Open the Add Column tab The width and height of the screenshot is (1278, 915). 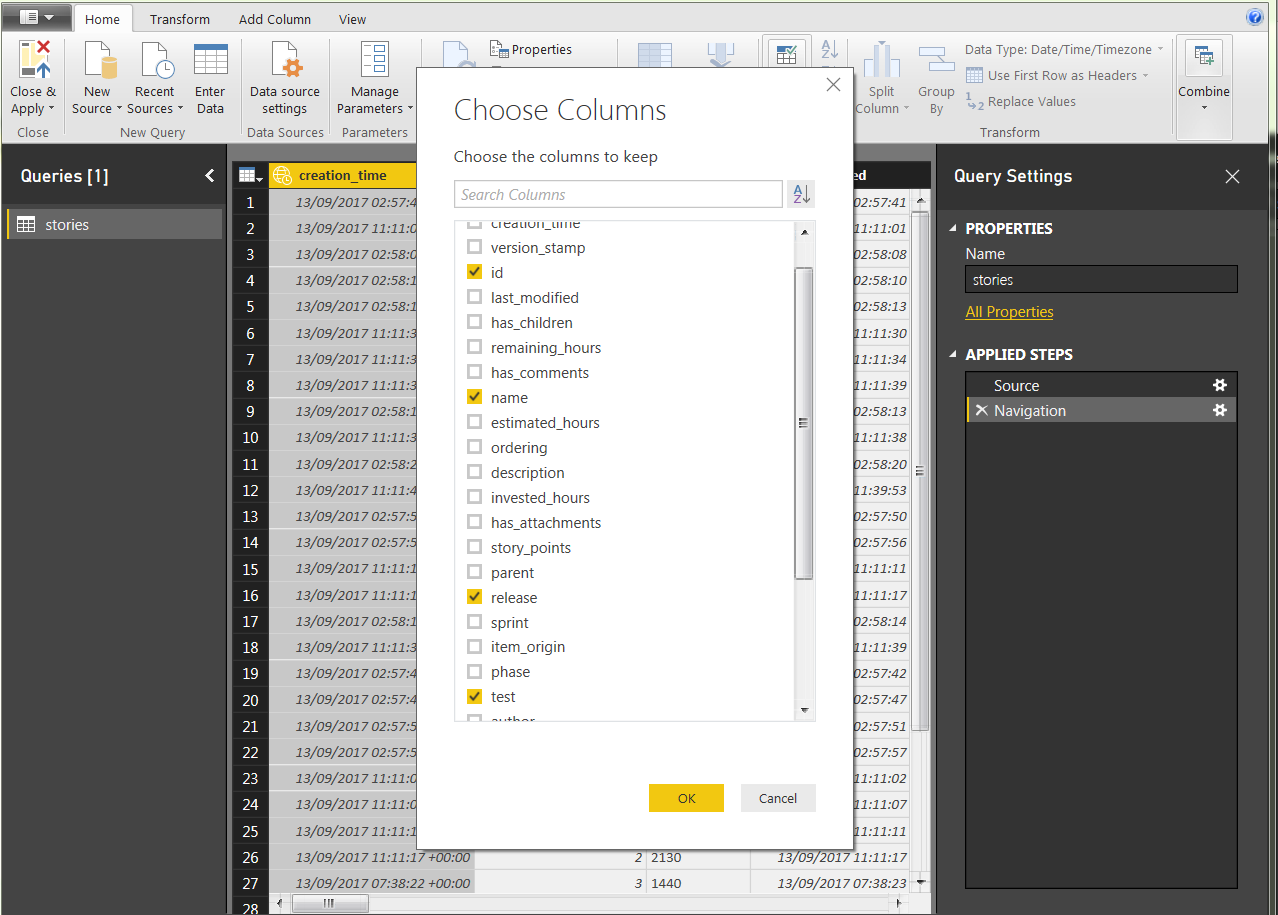pos(274,19)
